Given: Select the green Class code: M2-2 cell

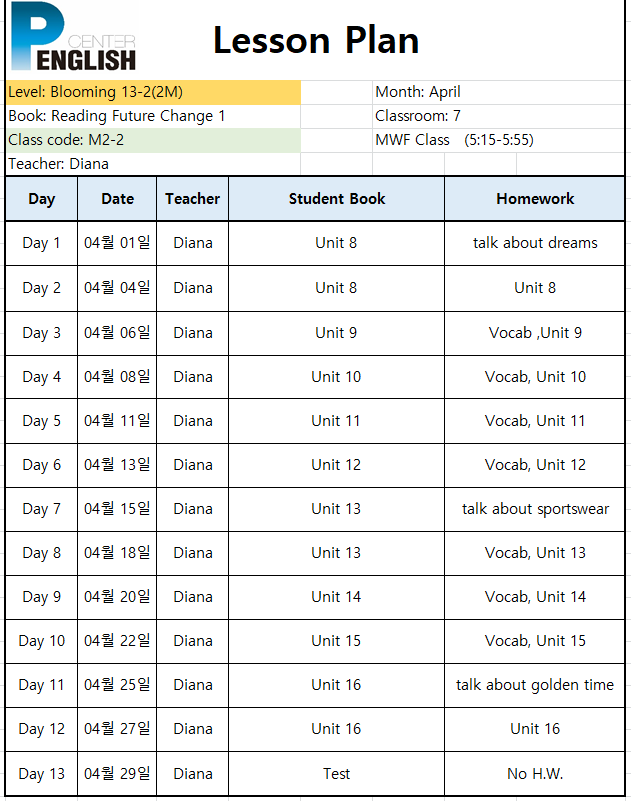Looking at the screenshot, I should (x=153, y=140).
